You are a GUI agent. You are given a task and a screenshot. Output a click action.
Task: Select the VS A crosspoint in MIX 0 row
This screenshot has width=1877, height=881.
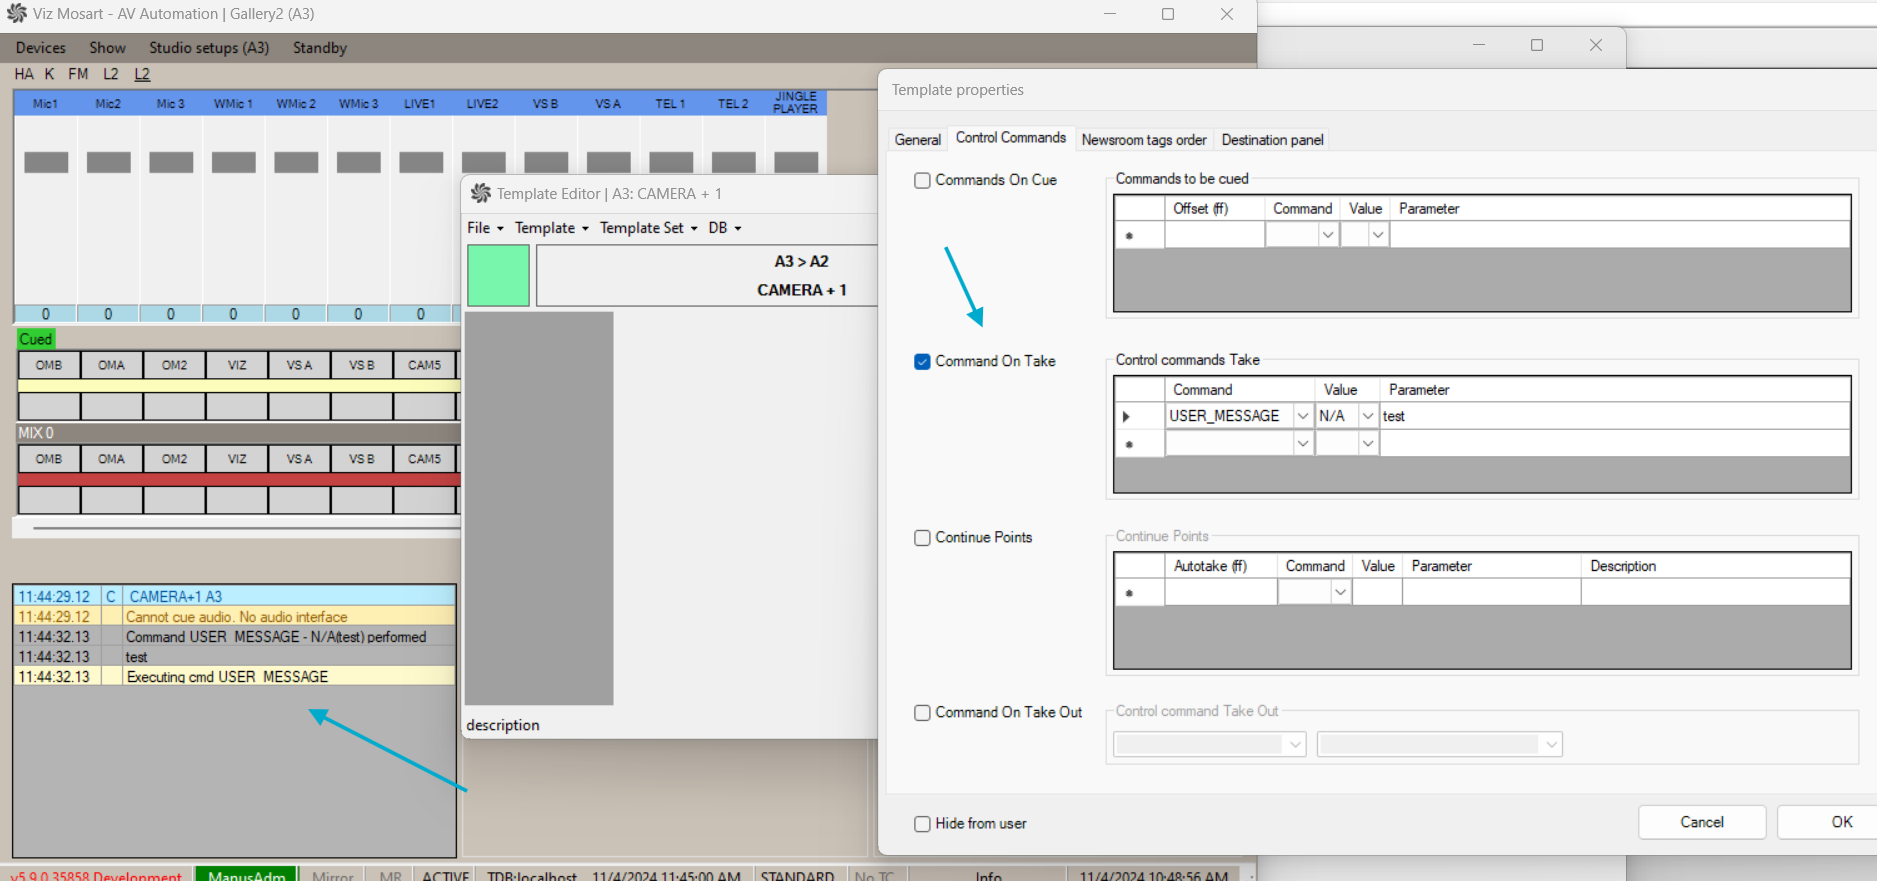tap(299, 459)
